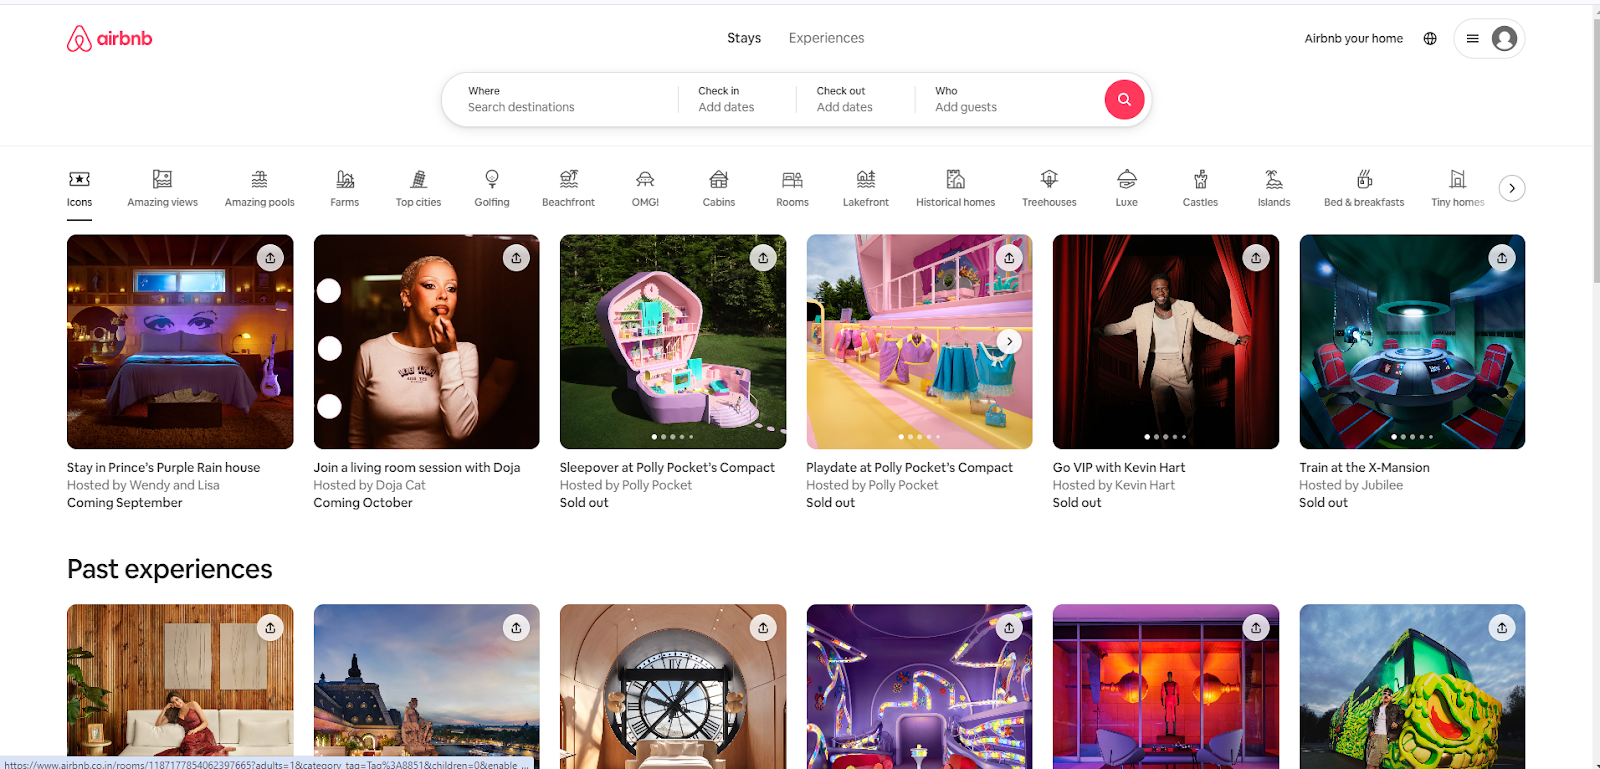Select the Rooms category

(x=792, y=188)
